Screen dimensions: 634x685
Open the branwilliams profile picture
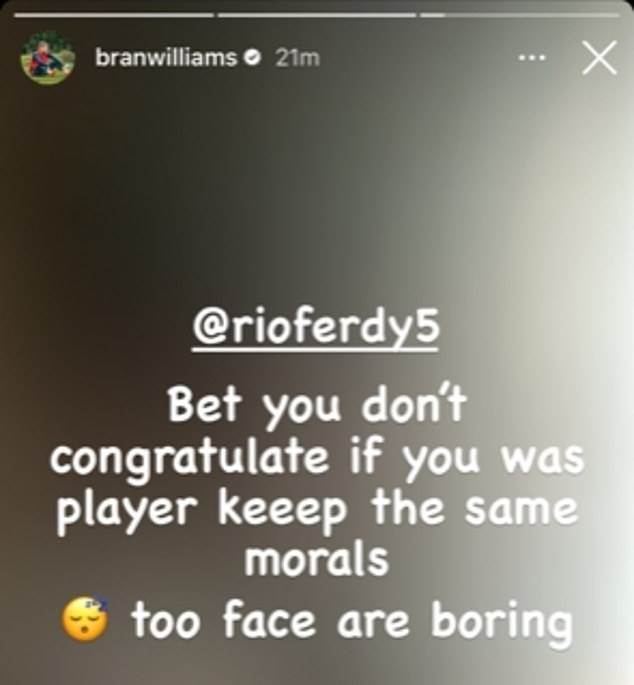click(48, 57)
